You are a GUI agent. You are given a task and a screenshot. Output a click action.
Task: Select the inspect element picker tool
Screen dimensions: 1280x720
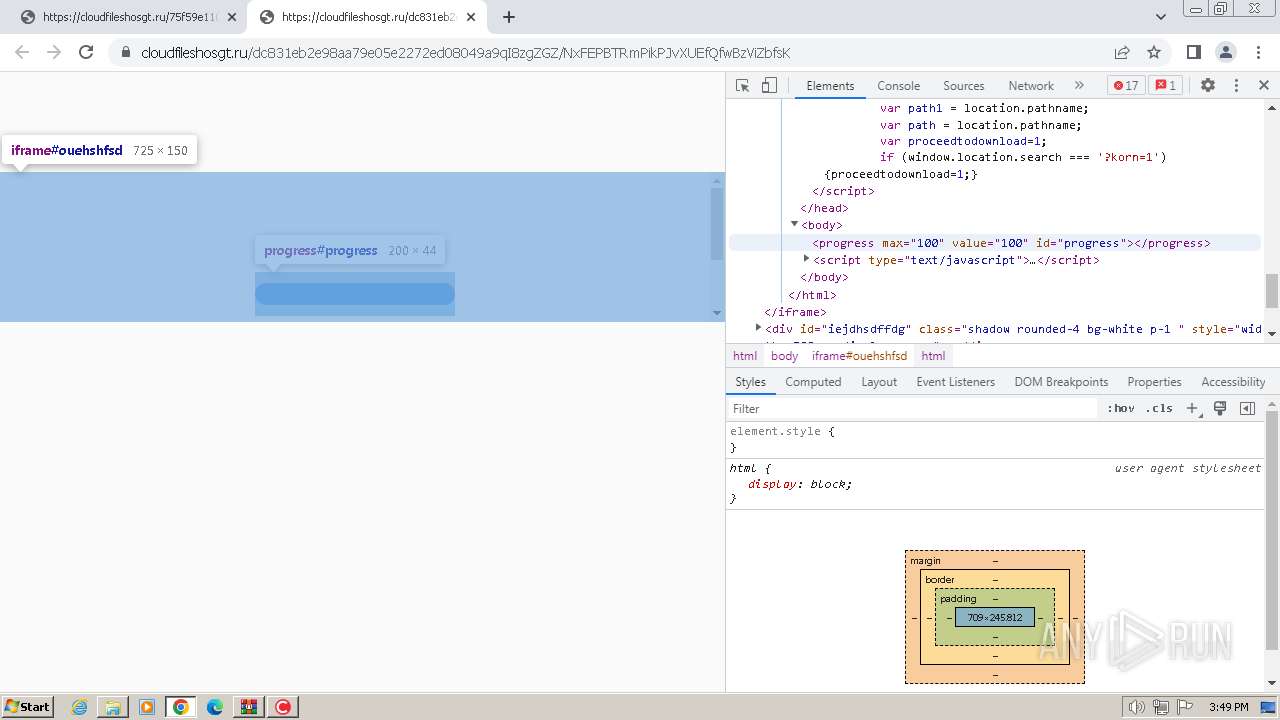point(742,85)
